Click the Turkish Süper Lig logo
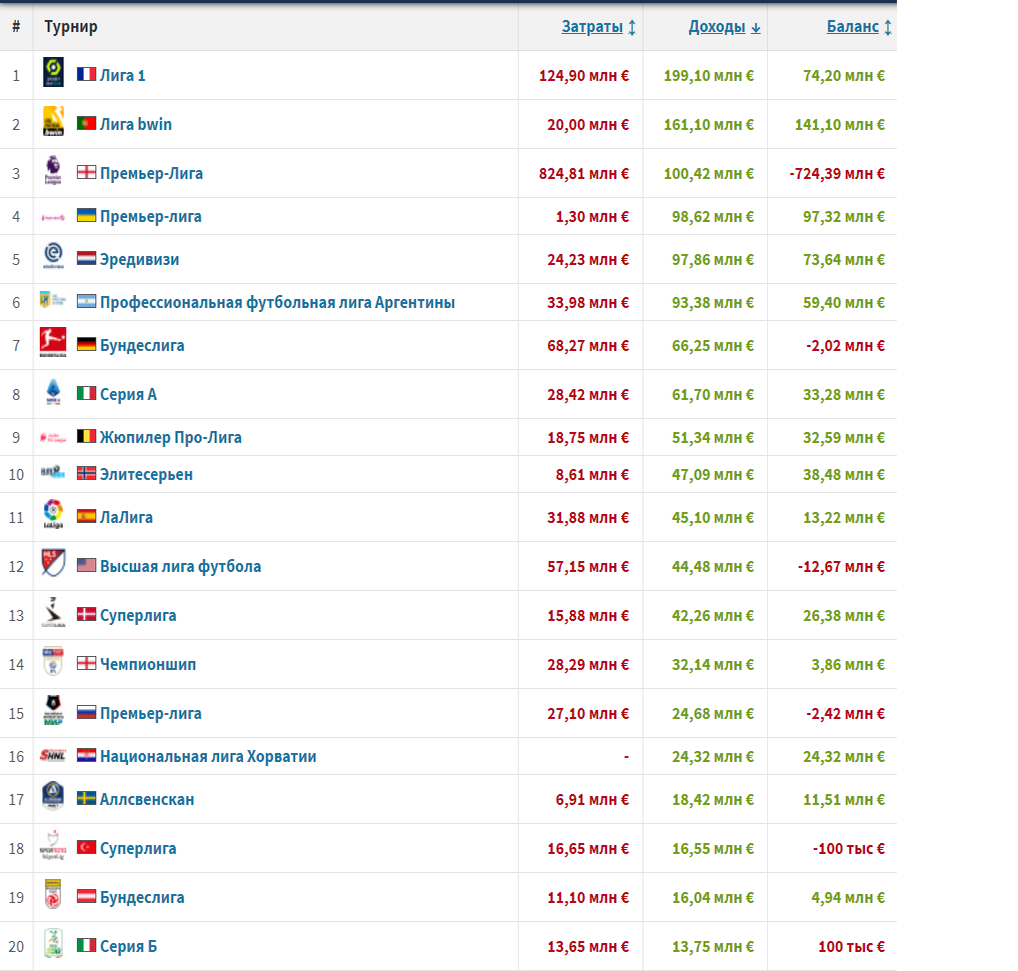The image size is (1018, 971). (53, 845)
